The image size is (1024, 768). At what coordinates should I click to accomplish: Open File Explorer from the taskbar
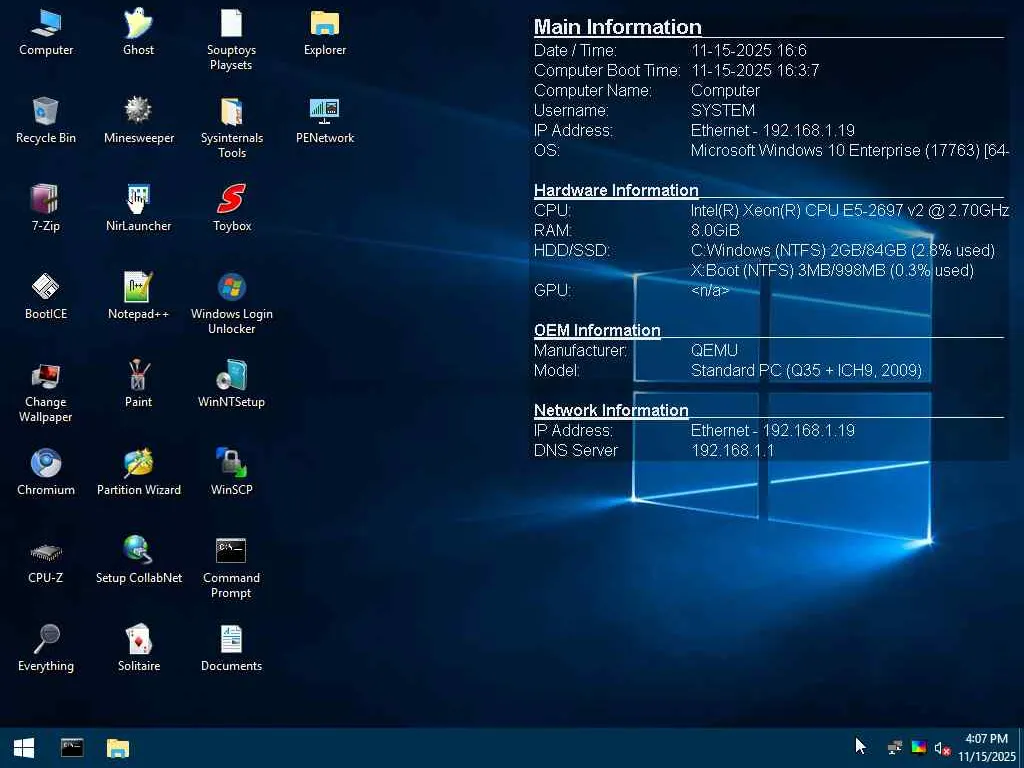118,748
